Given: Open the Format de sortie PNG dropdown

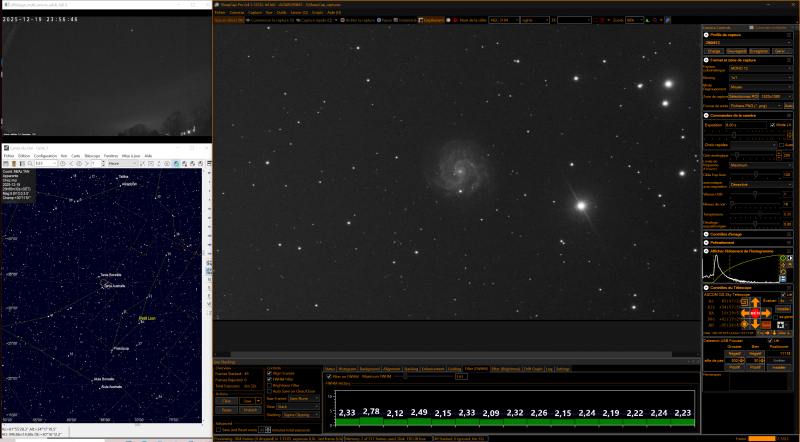Looking at the screenshot, I should (x=756, y=106).
